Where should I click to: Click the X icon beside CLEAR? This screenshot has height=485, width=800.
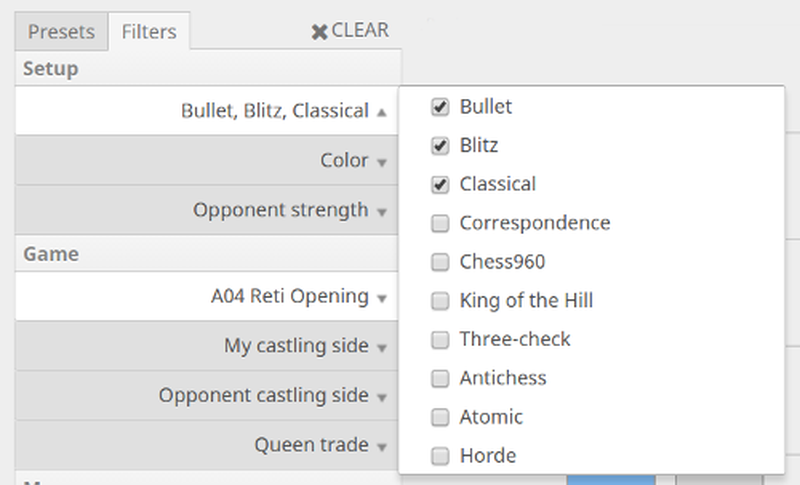319,32
